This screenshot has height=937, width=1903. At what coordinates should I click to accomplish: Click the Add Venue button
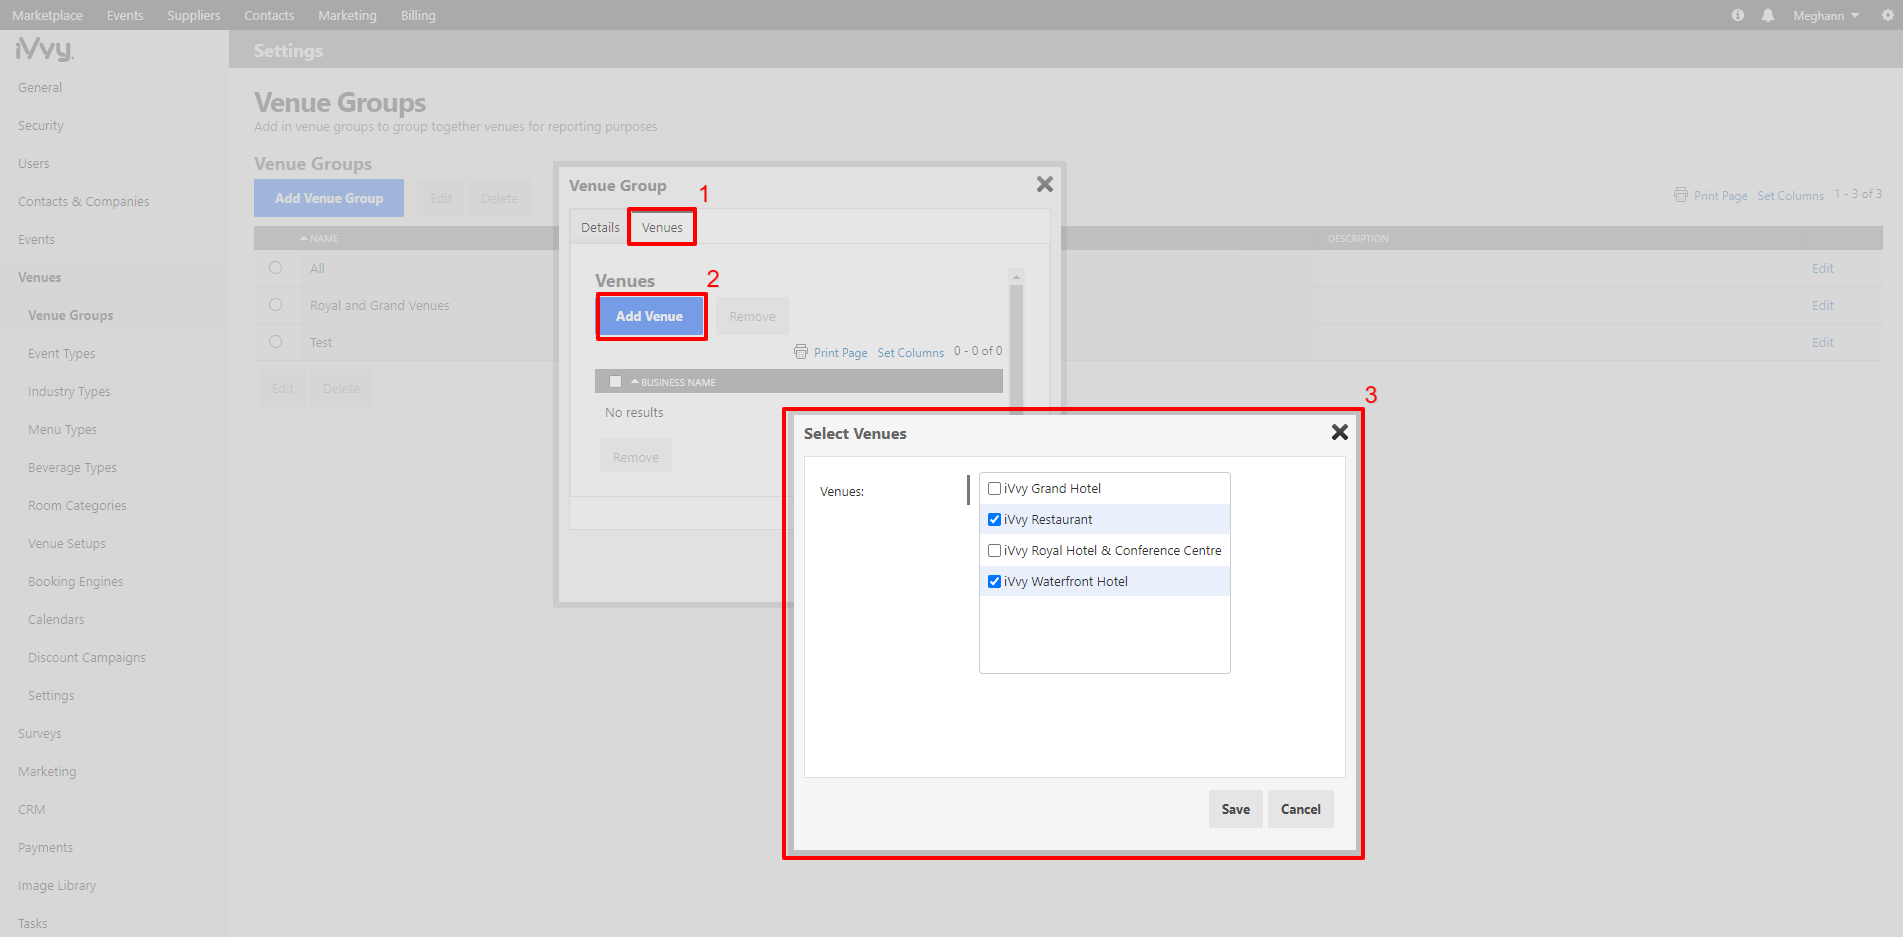650,316
